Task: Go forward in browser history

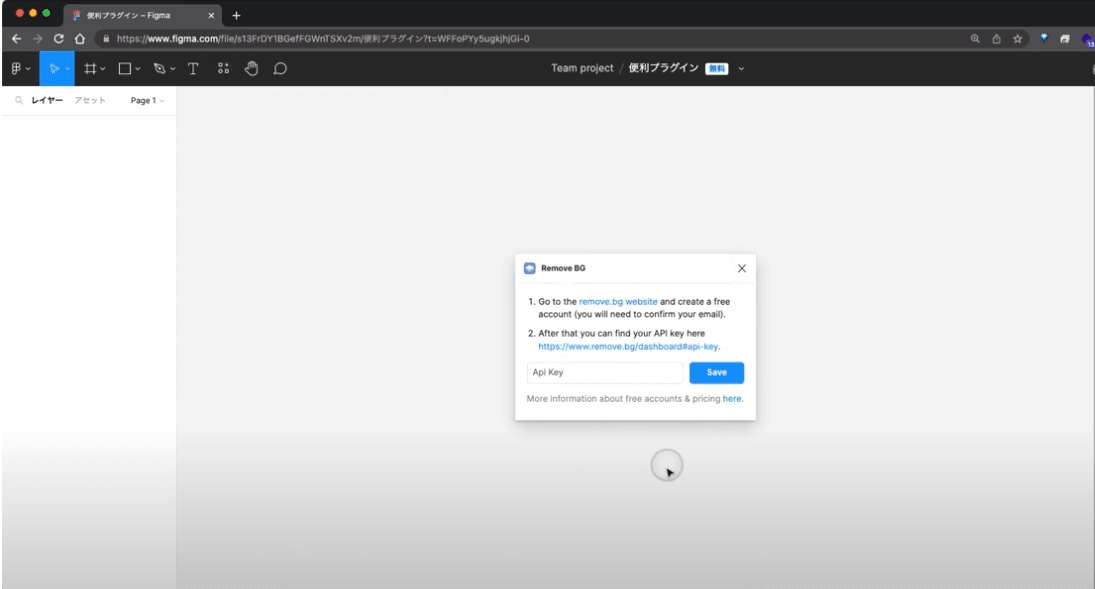Action: (x=38, y=38)
